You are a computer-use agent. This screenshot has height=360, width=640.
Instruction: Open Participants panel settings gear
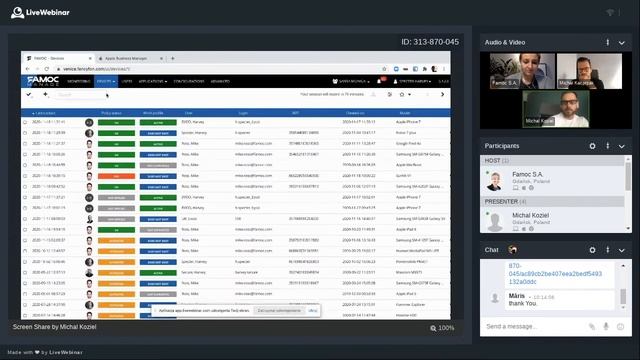coord(592,146)
